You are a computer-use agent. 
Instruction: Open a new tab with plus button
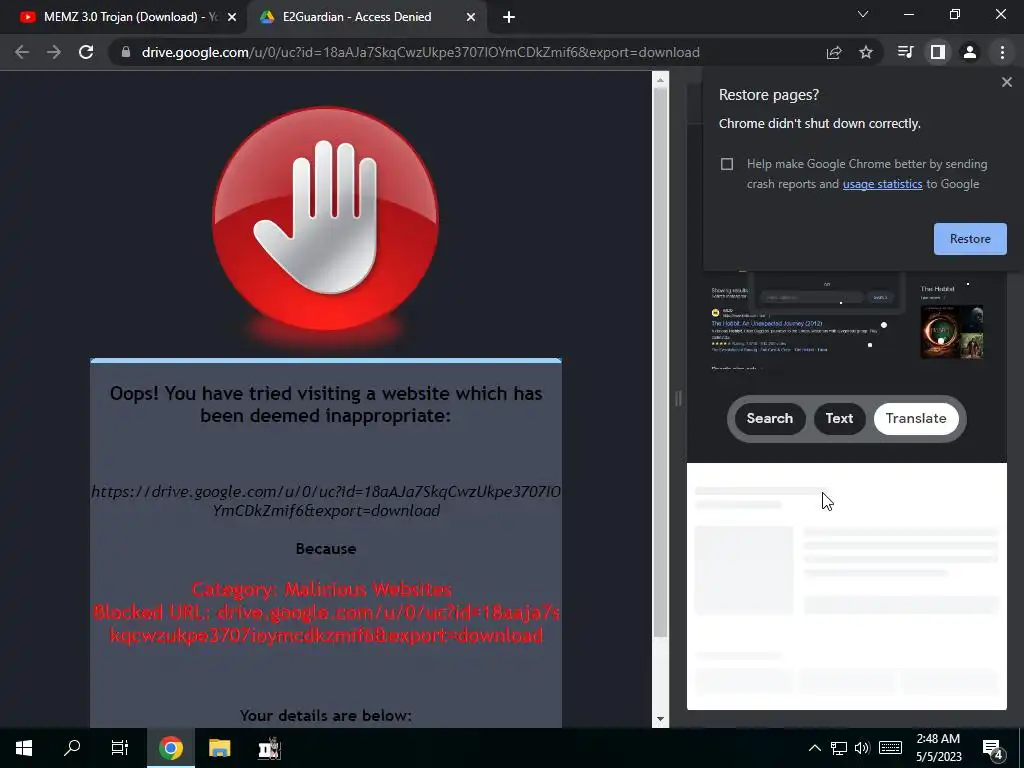(x=509, y=17)
